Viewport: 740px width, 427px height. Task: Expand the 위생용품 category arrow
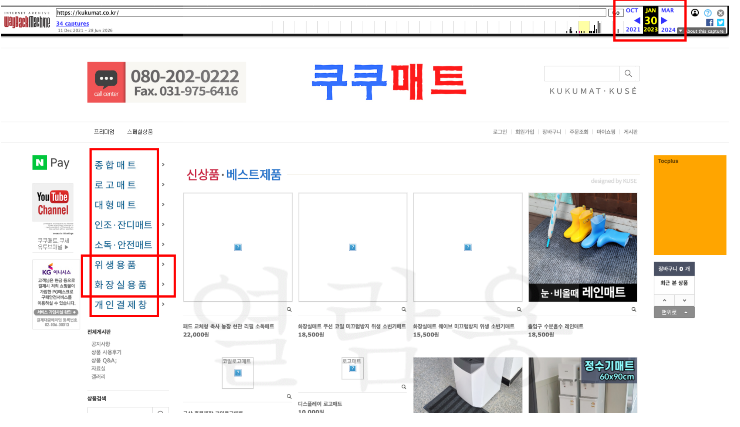163,265
